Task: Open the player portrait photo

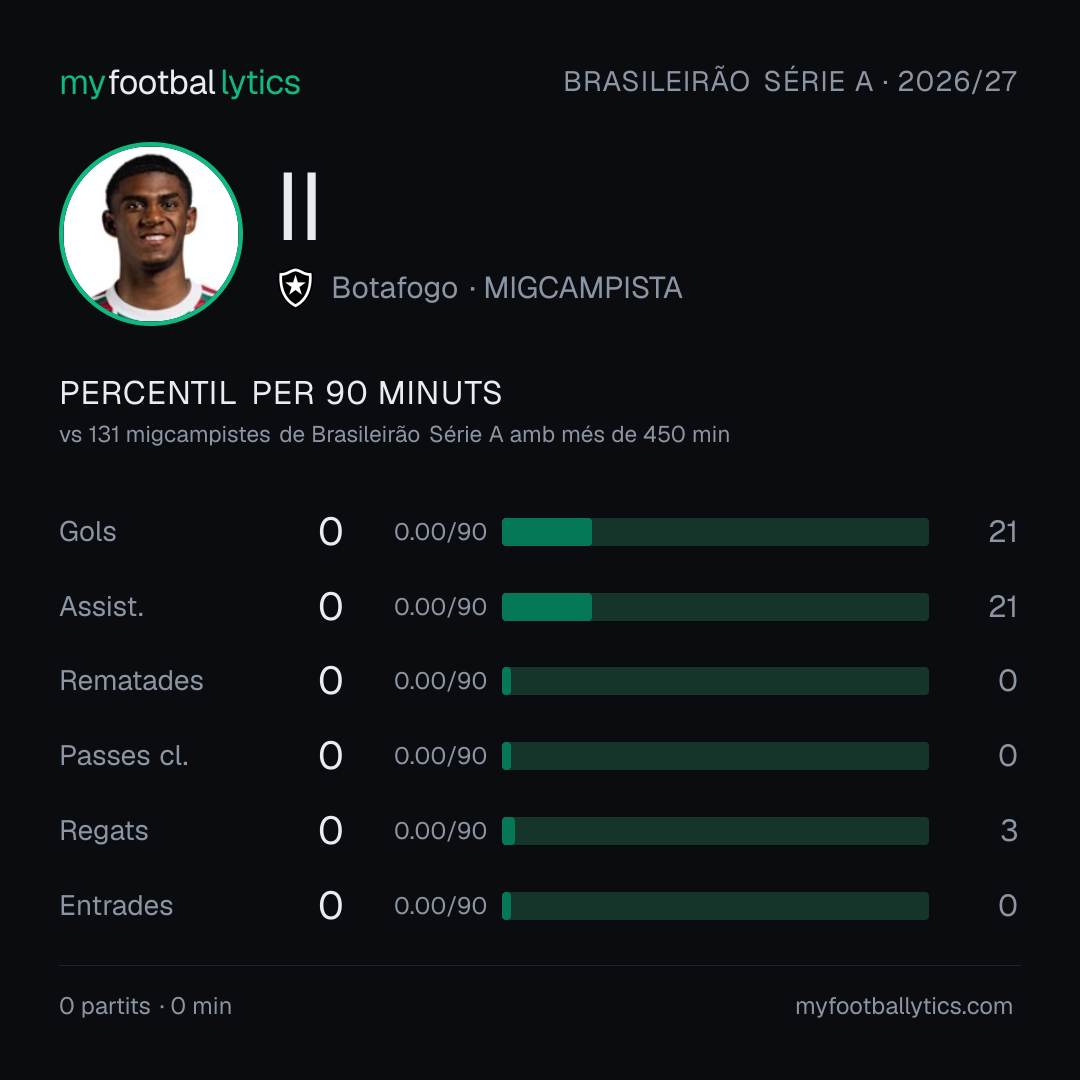Action: point(151,233)
